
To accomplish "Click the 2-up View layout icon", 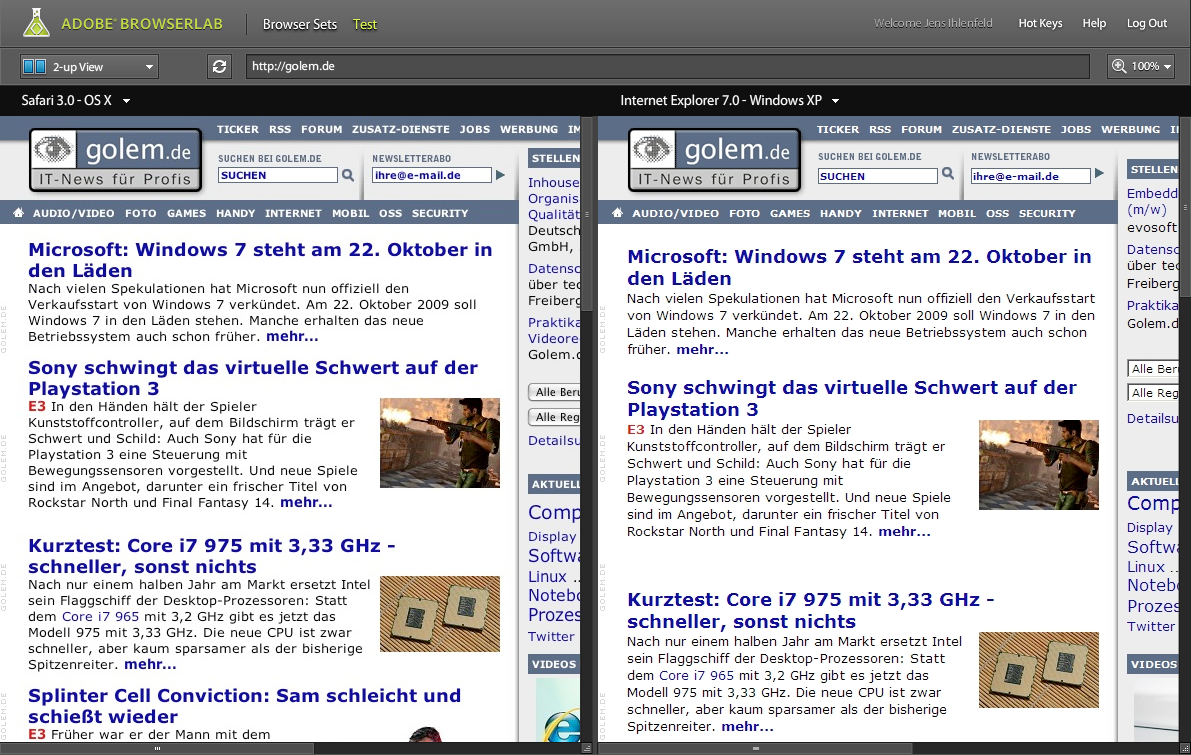I will click(34, 67).
